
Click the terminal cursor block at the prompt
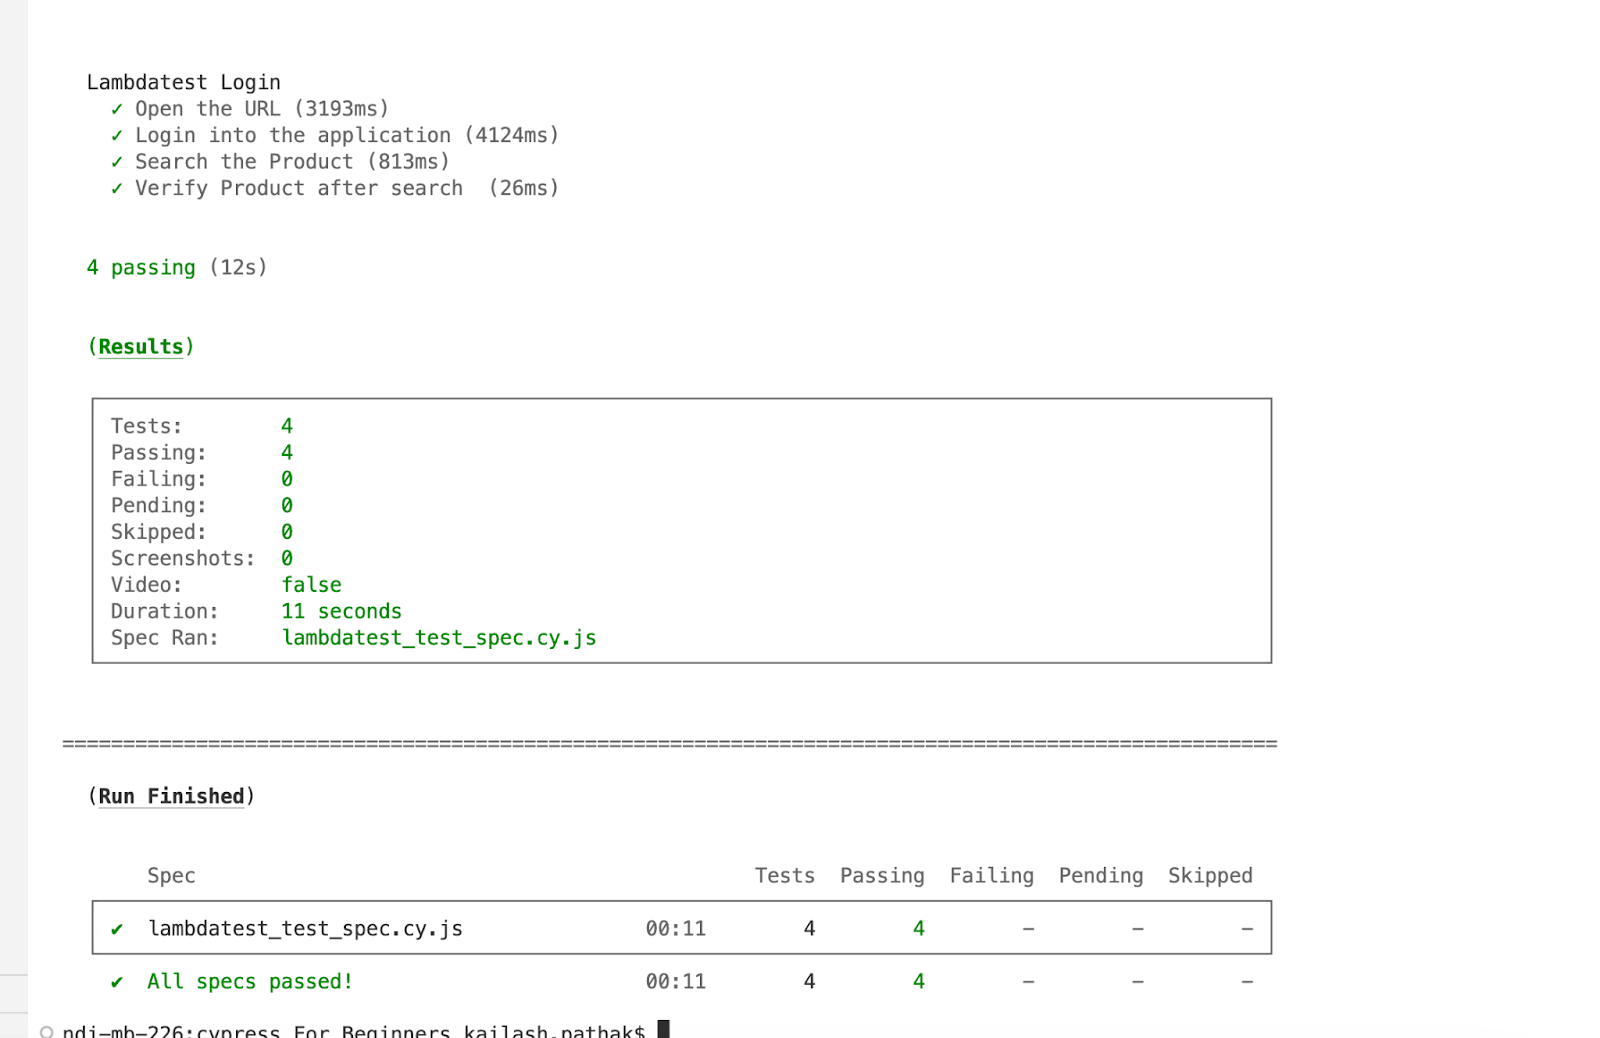[663, 1027]
